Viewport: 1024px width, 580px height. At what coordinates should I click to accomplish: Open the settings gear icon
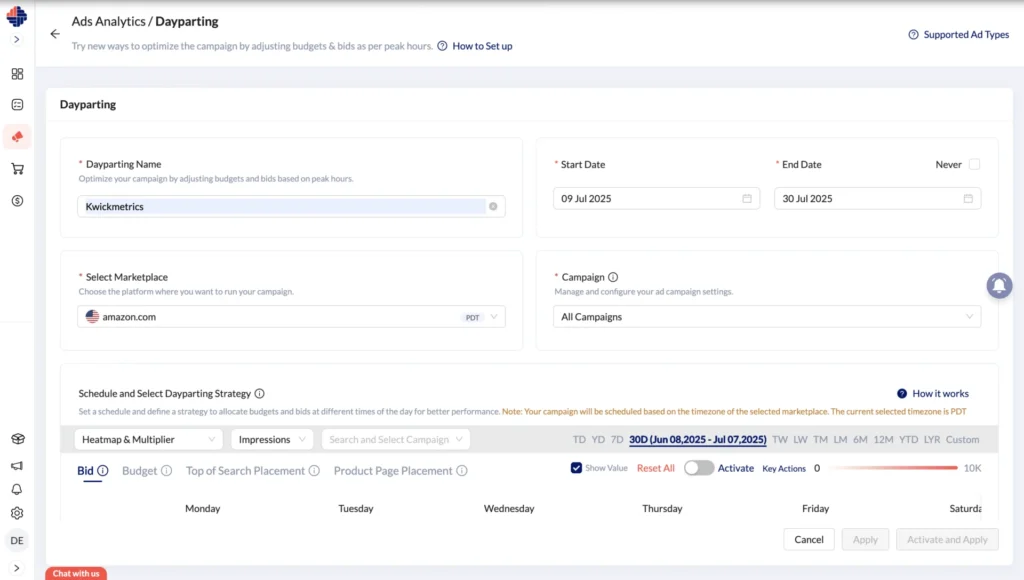18,513
